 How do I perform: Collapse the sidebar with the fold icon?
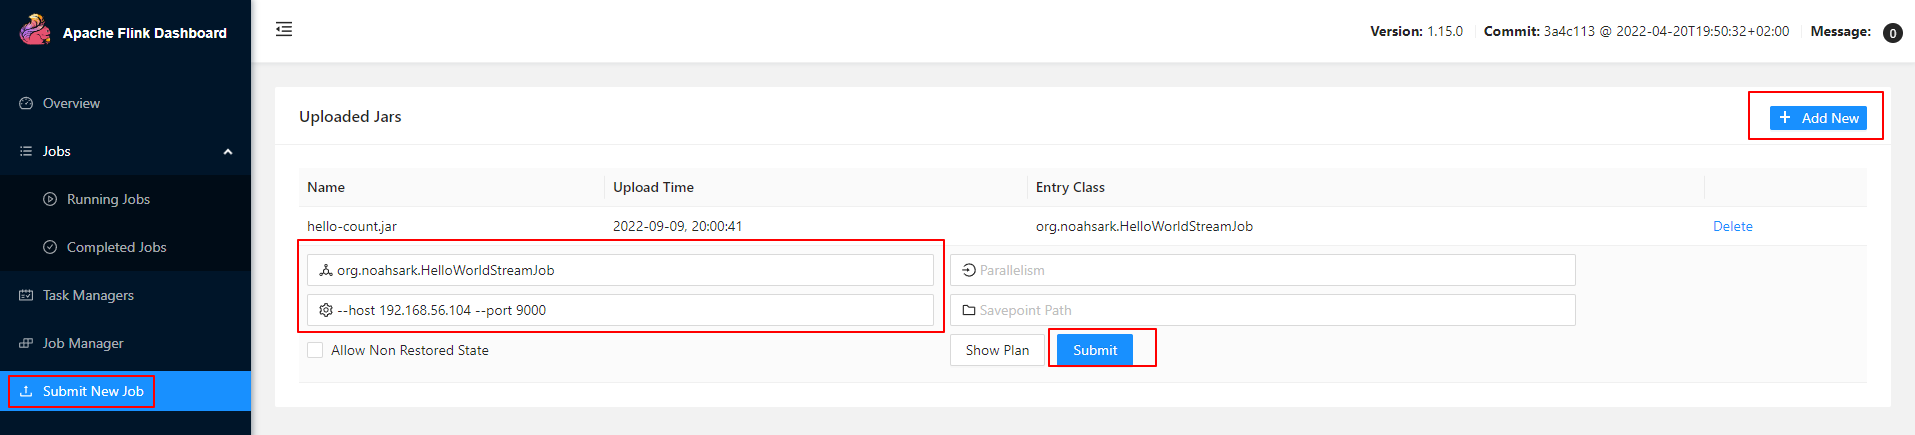[284, 29]
